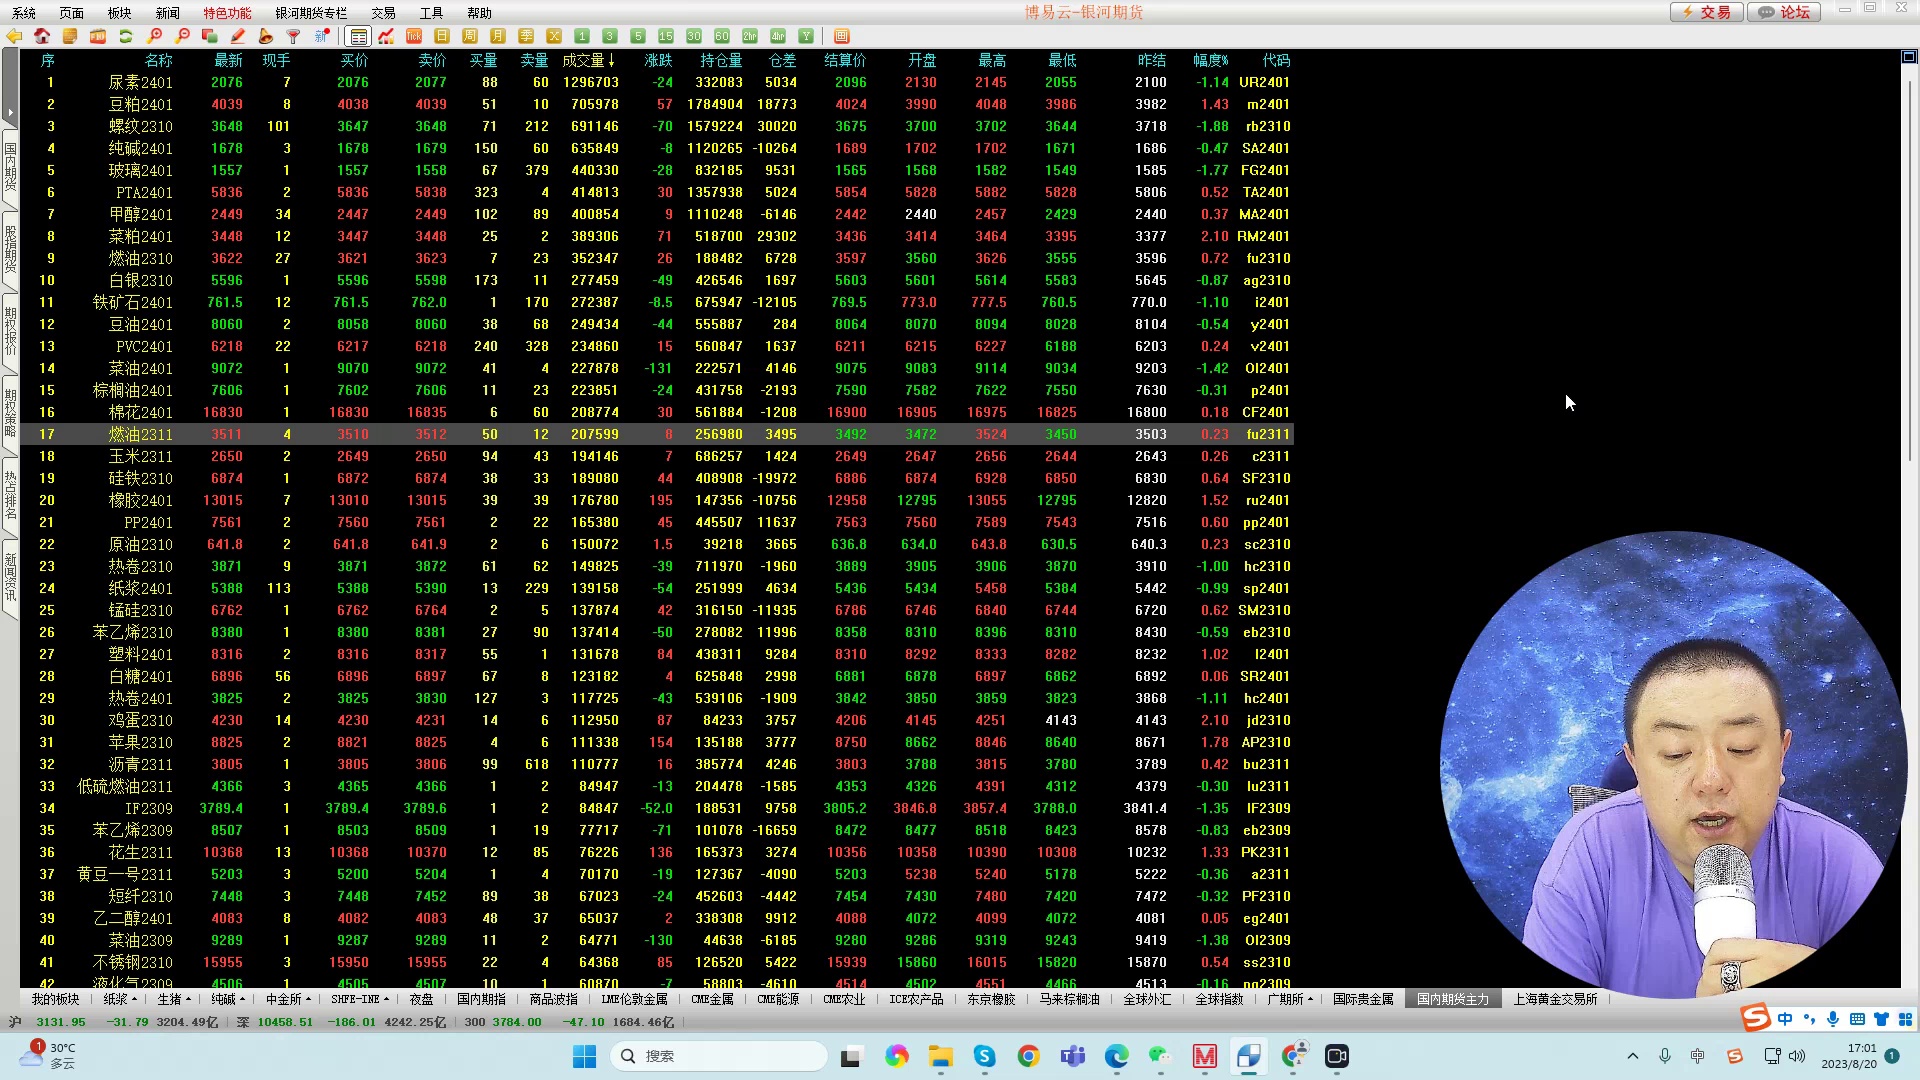
Task: Click the home icon in toolbar
Action: coord(42,36)
